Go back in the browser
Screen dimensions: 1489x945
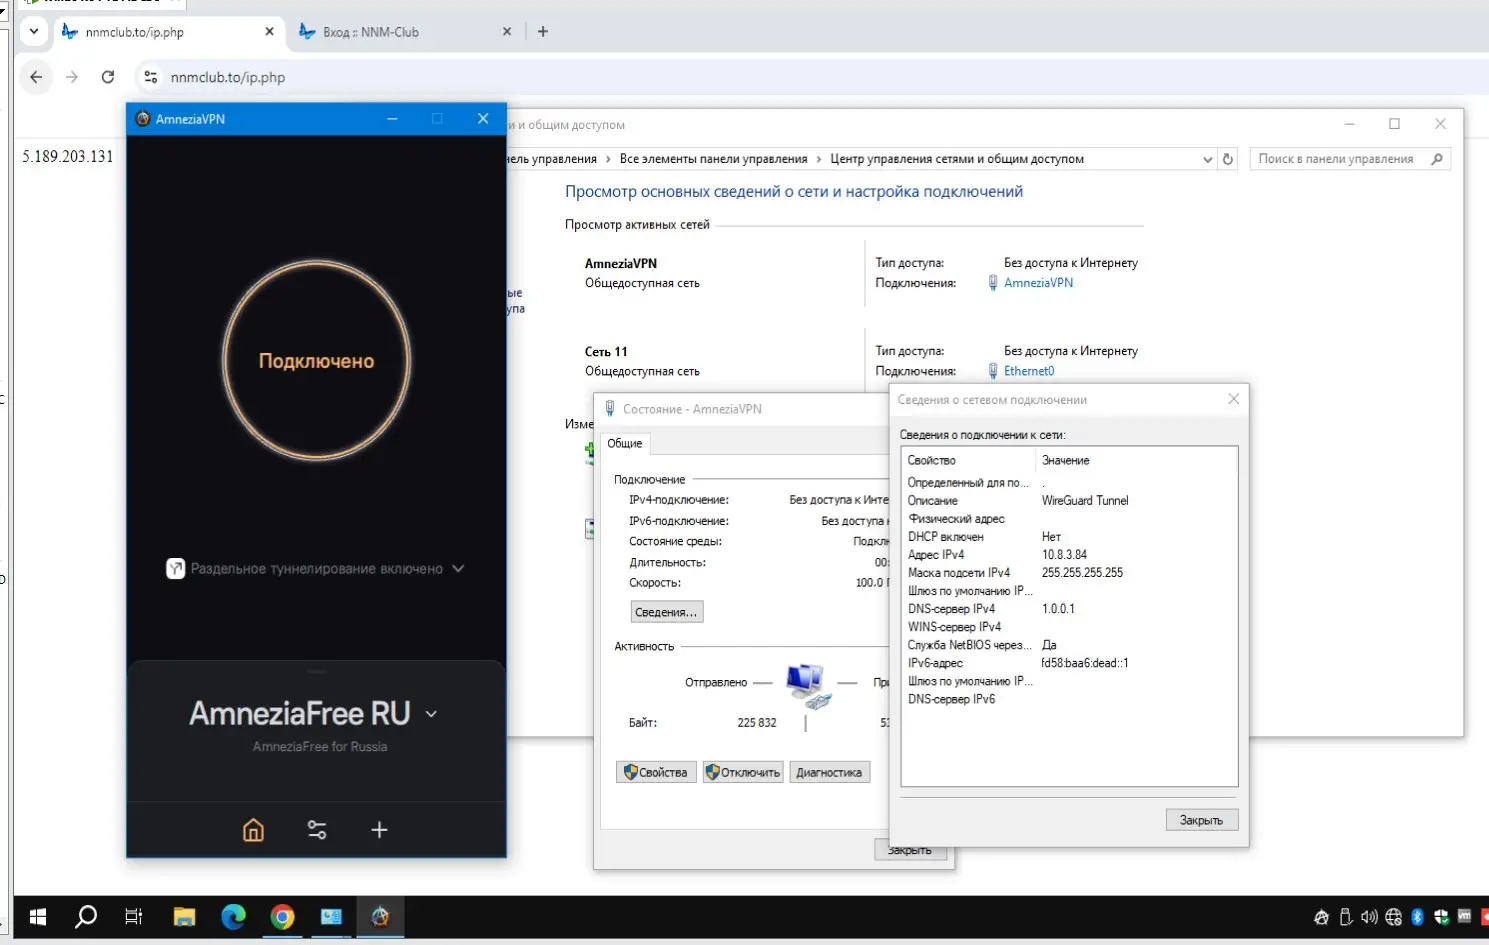[x=36, y=77]
